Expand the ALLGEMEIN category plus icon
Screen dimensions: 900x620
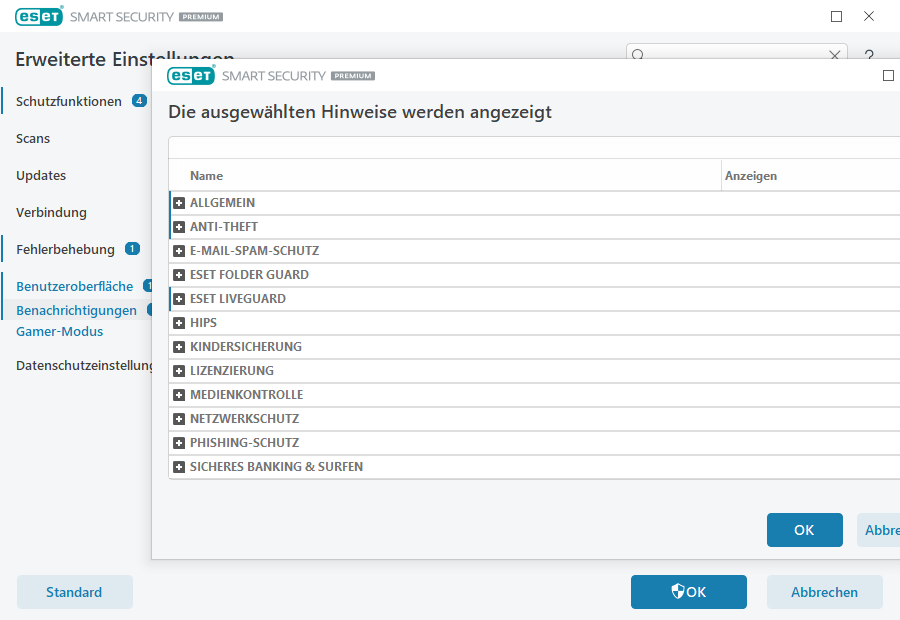coord(180,203)
